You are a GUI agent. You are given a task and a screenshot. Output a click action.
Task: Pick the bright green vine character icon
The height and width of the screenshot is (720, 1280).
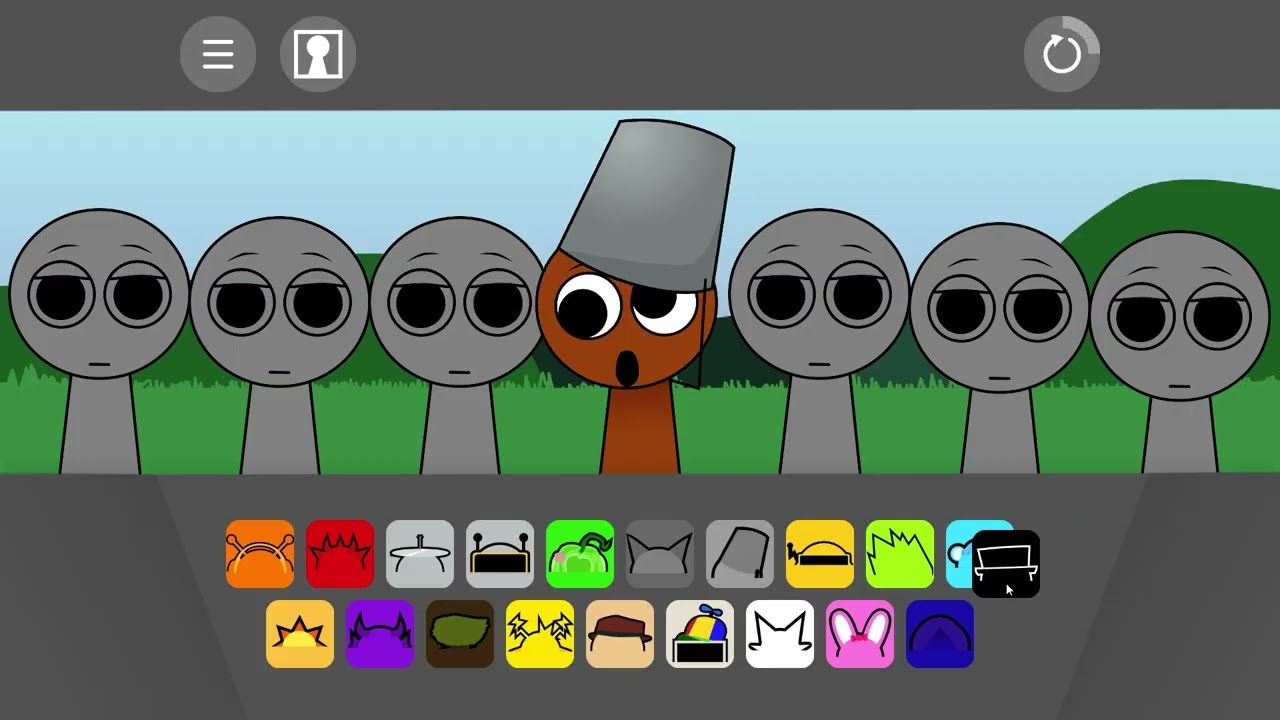(x=580, y=554)
